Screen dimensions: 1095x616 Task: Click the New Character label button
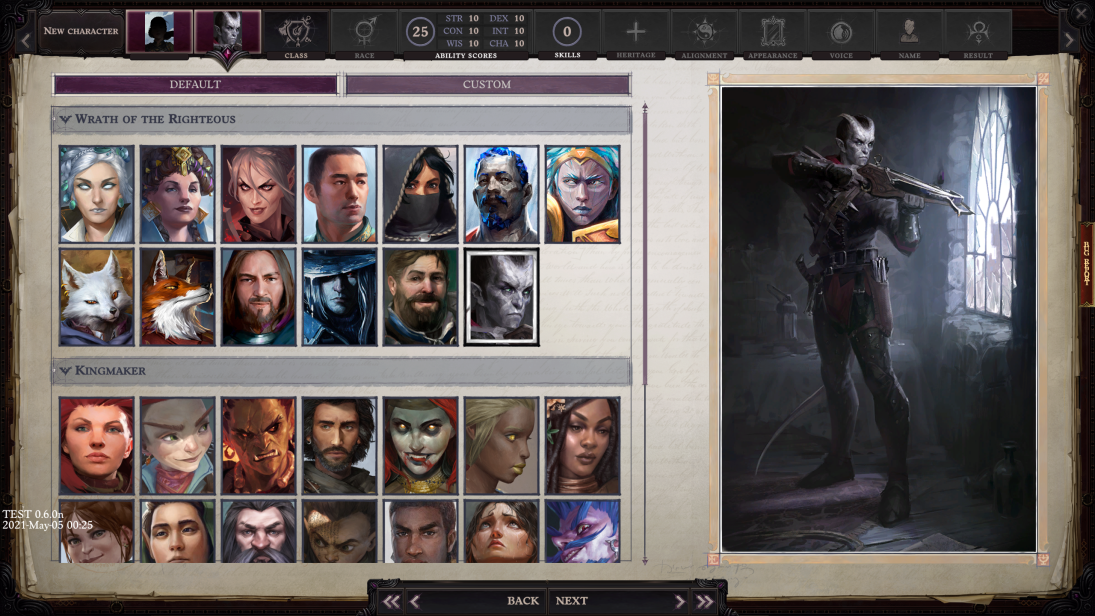tap(81, 31)
